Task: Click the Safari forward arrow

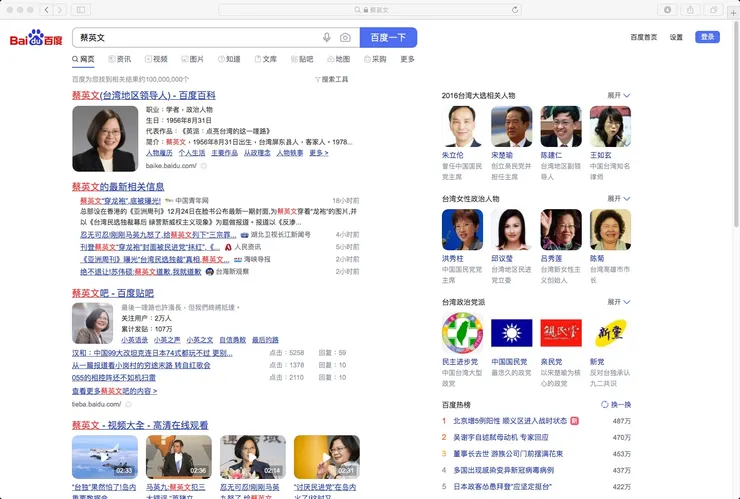Action: pyautogui.click(x=60, y=9)
